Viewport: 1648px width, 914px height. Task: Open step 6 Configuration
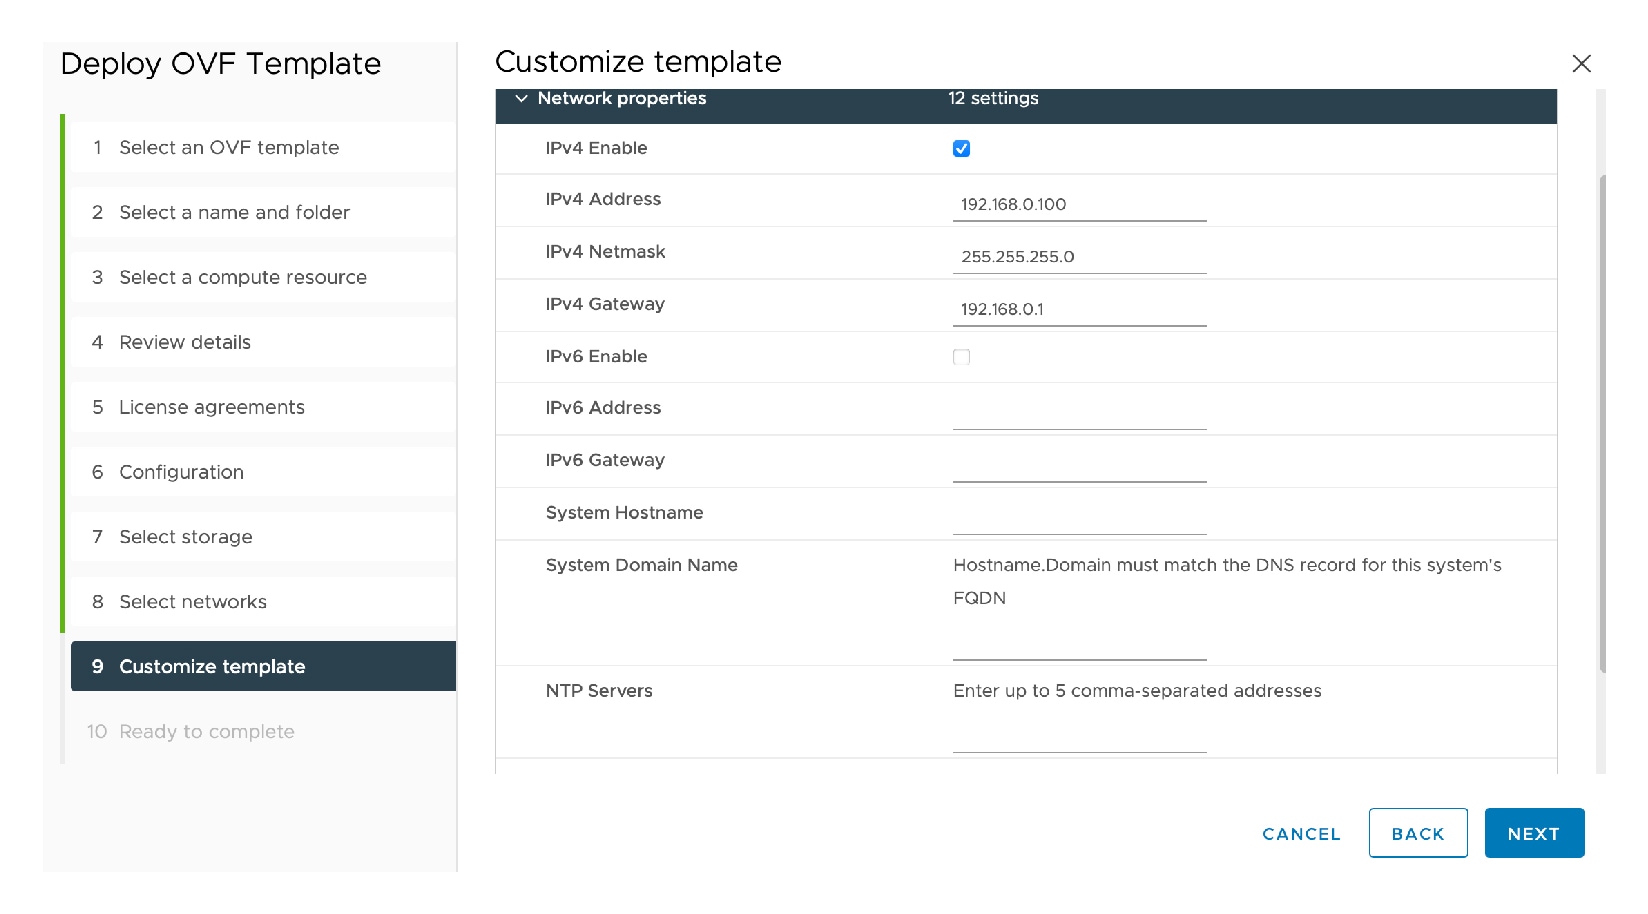coord(181,472)
